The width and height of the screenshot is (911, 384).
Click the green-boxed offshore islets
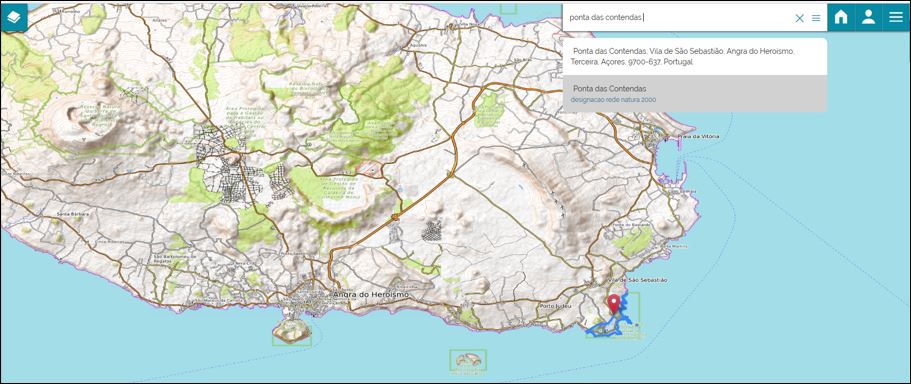pyautogui.click(x=468, y=360)
